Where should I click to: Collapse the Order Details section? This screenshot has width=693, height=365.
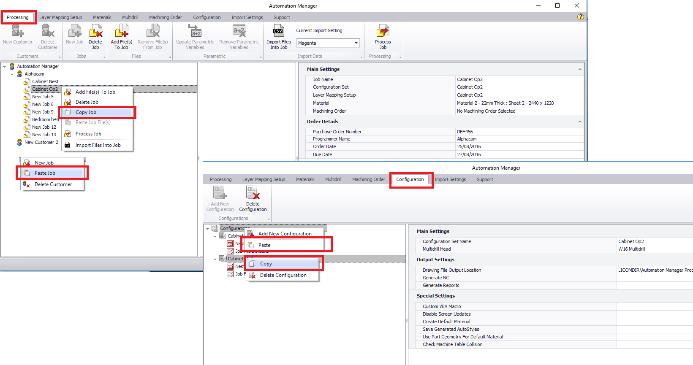coord(579,122)
